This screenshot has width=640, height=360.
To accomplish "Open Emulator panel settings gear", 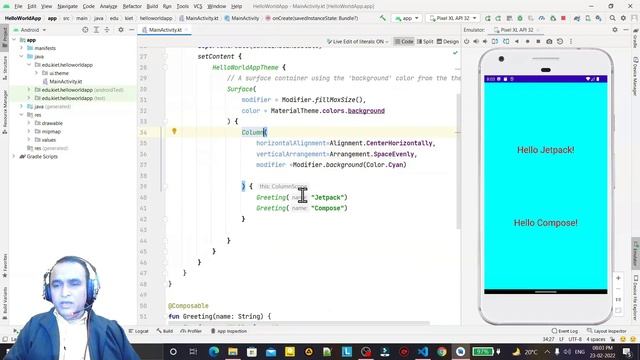I will pos(615,30).
